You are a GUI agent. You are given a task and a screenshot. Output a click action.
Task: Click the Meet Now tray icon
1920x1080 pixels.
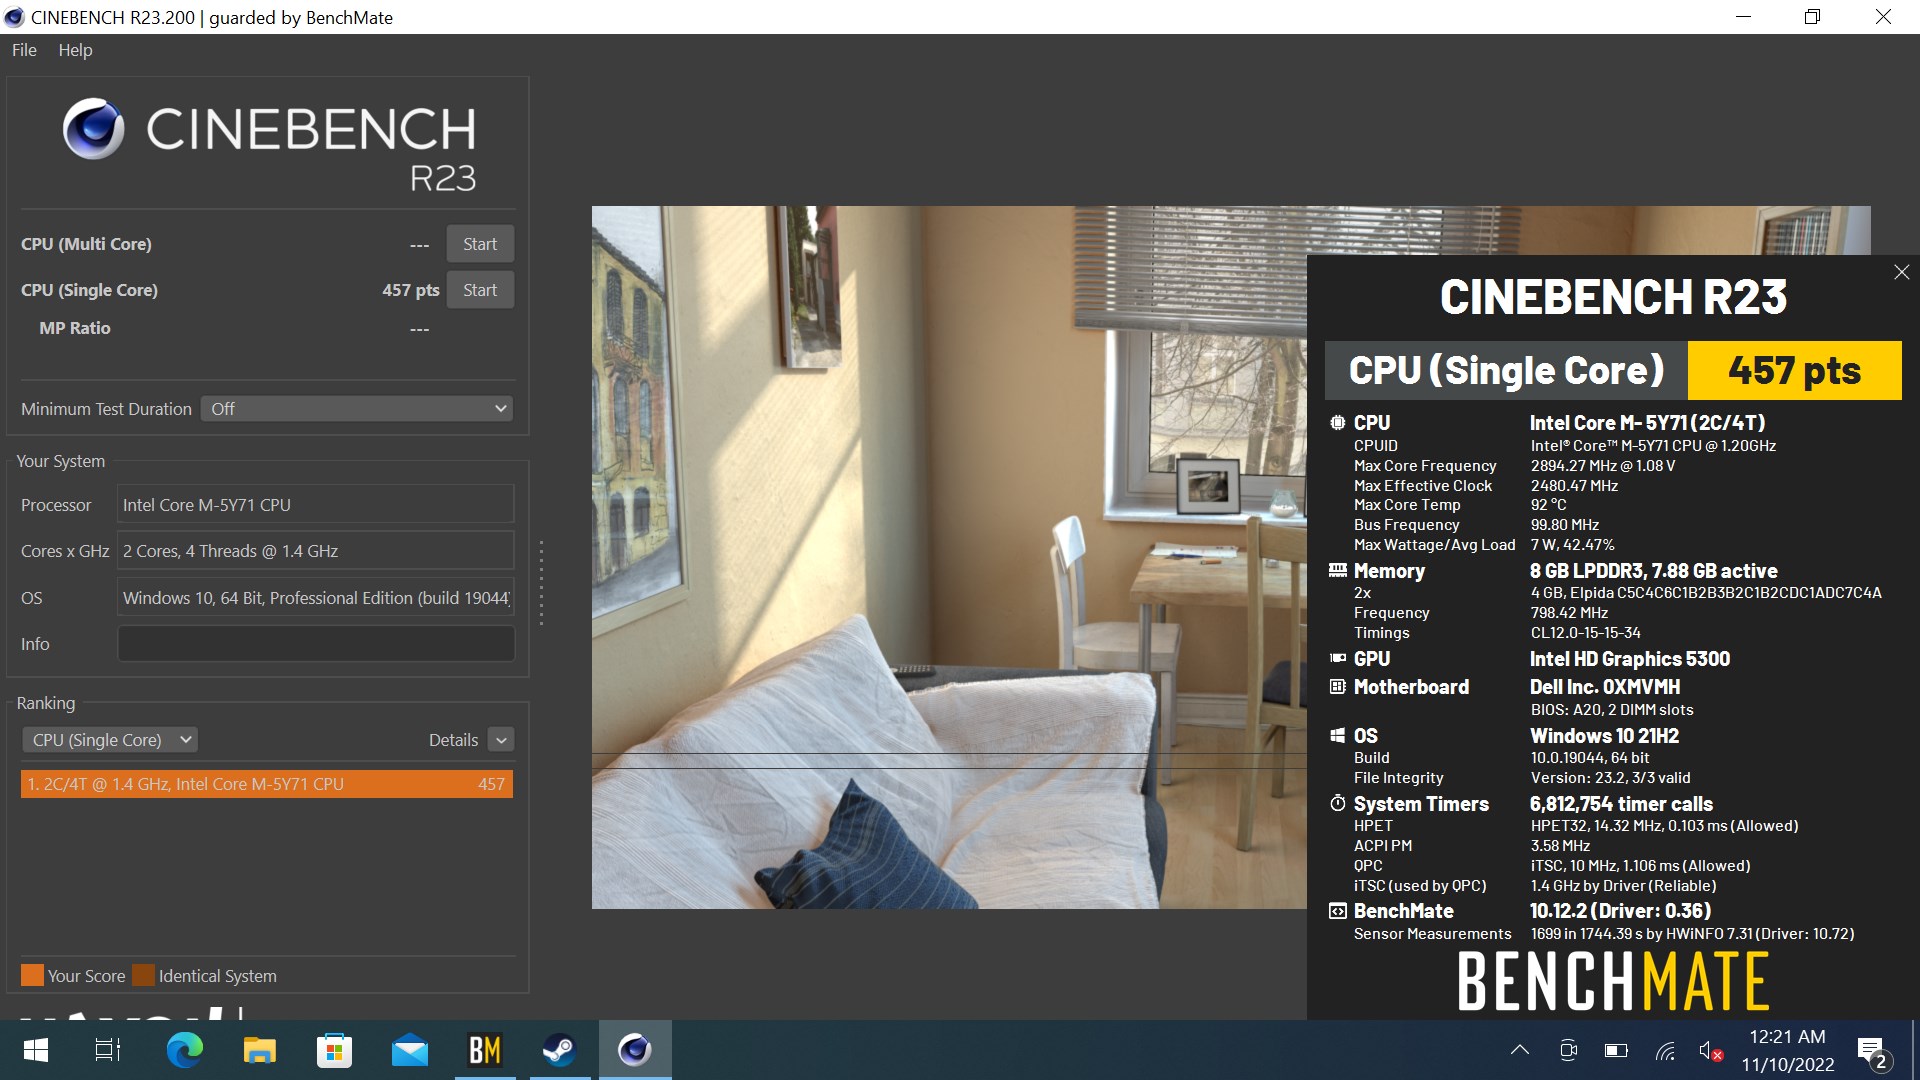(x=1568, y=1050)
